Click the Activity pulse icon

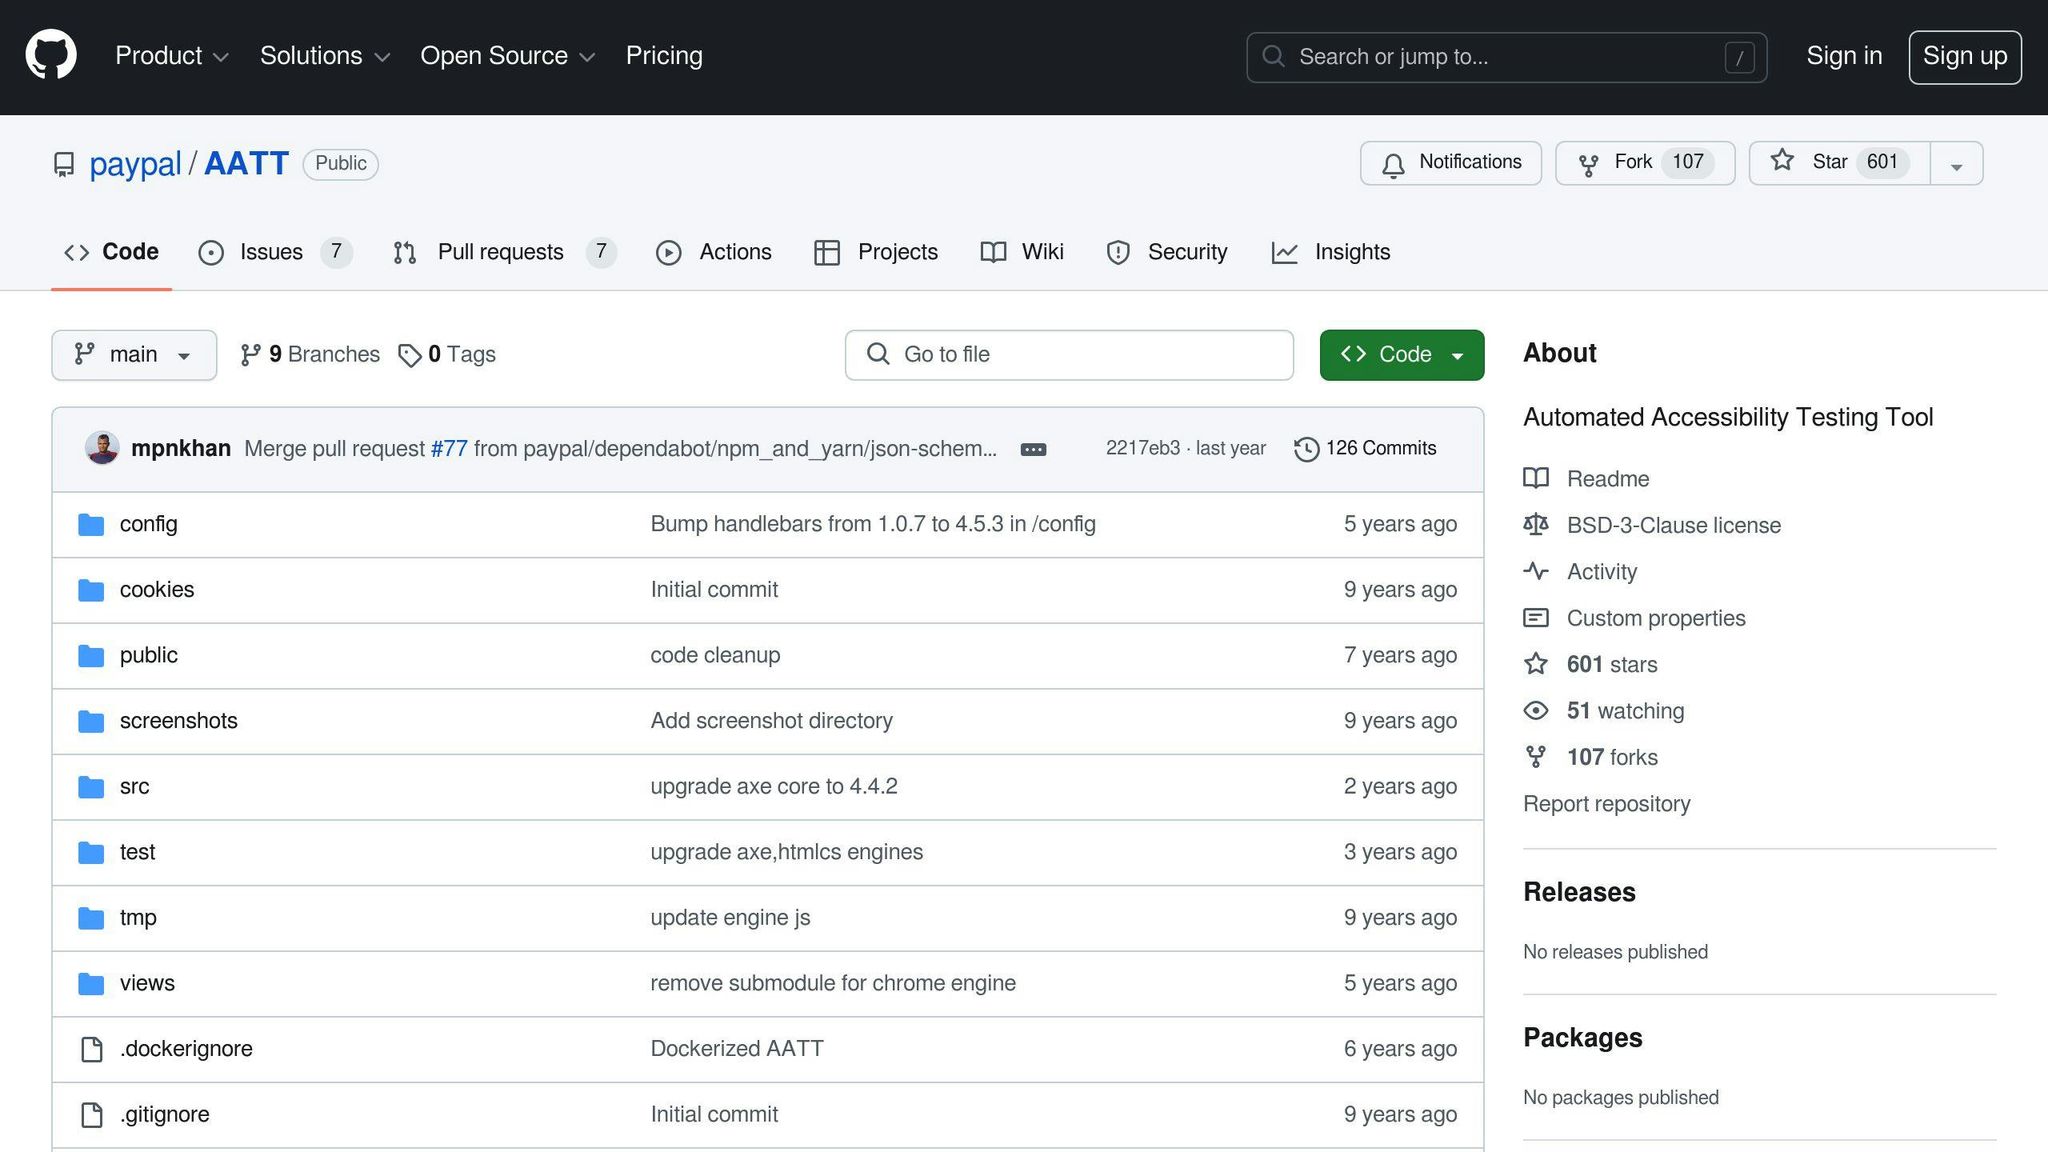point(1536,571)
